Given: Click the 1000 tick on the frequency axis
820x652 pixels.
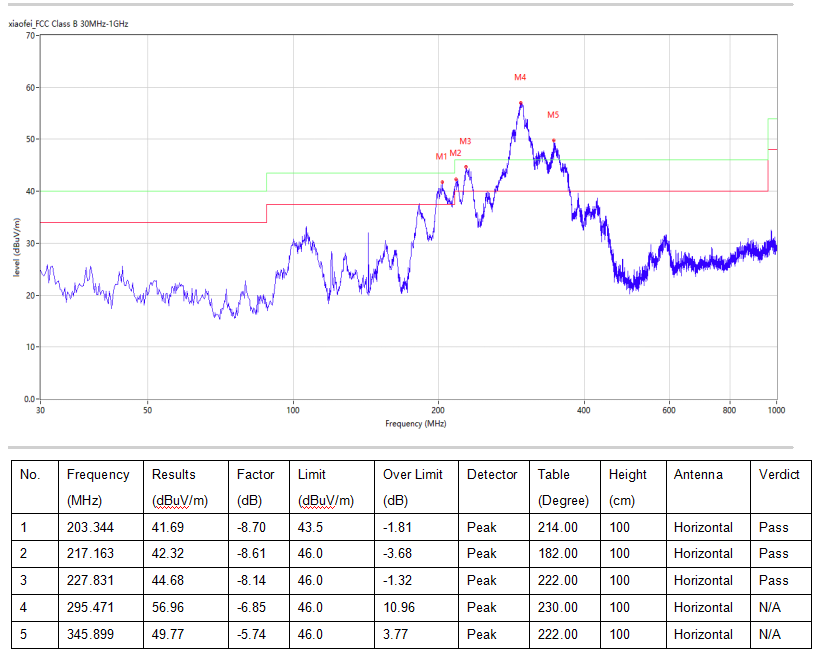Looking at the screenshot, I should (775, 410).
